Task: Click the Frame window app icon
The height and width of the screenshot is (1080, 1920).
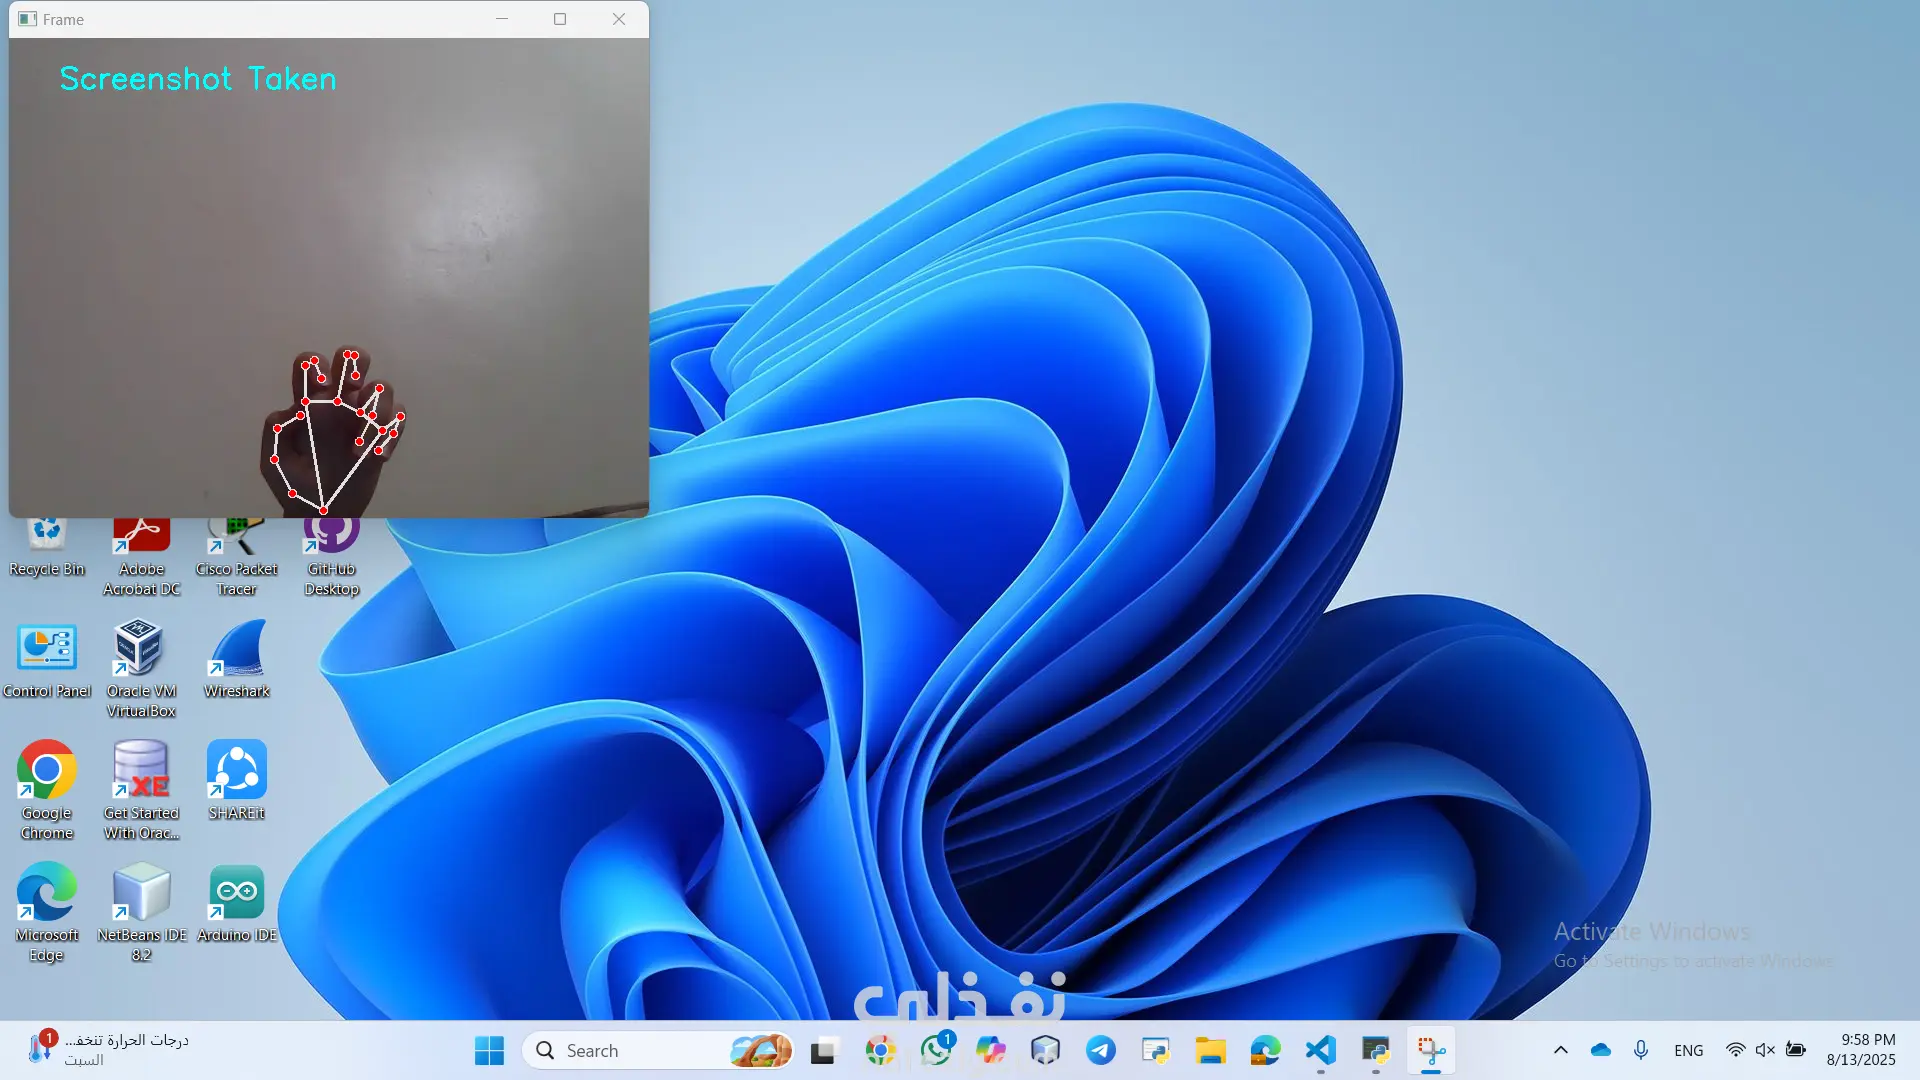Action: tap(27, 19)
